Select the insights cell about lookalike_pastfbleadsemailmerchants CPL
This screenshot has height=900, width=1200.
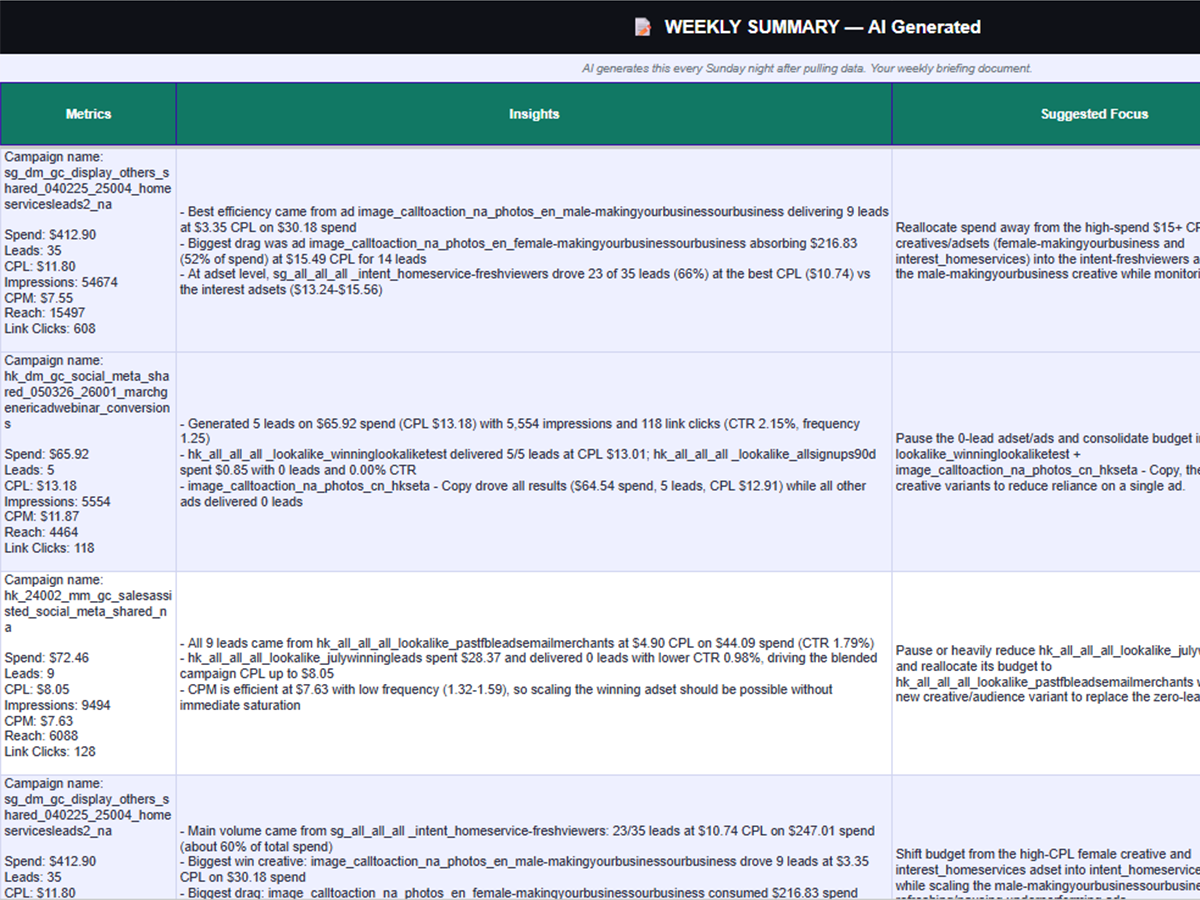pyautogui.click(x=533, y=670)
